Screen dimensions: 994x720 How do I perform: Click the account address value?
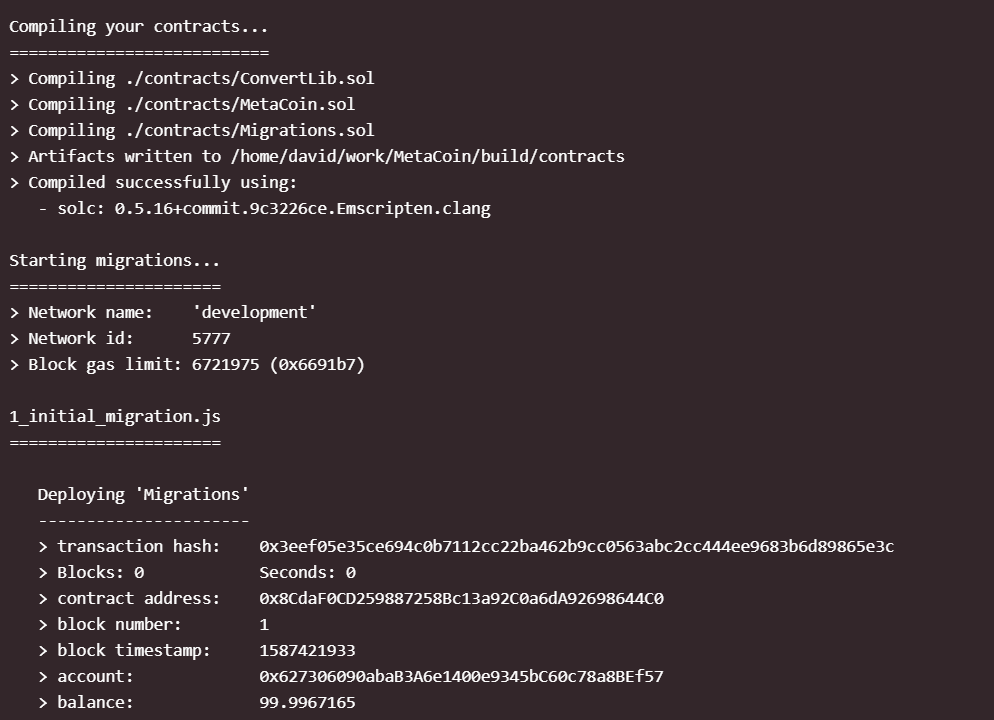[461, 676]
